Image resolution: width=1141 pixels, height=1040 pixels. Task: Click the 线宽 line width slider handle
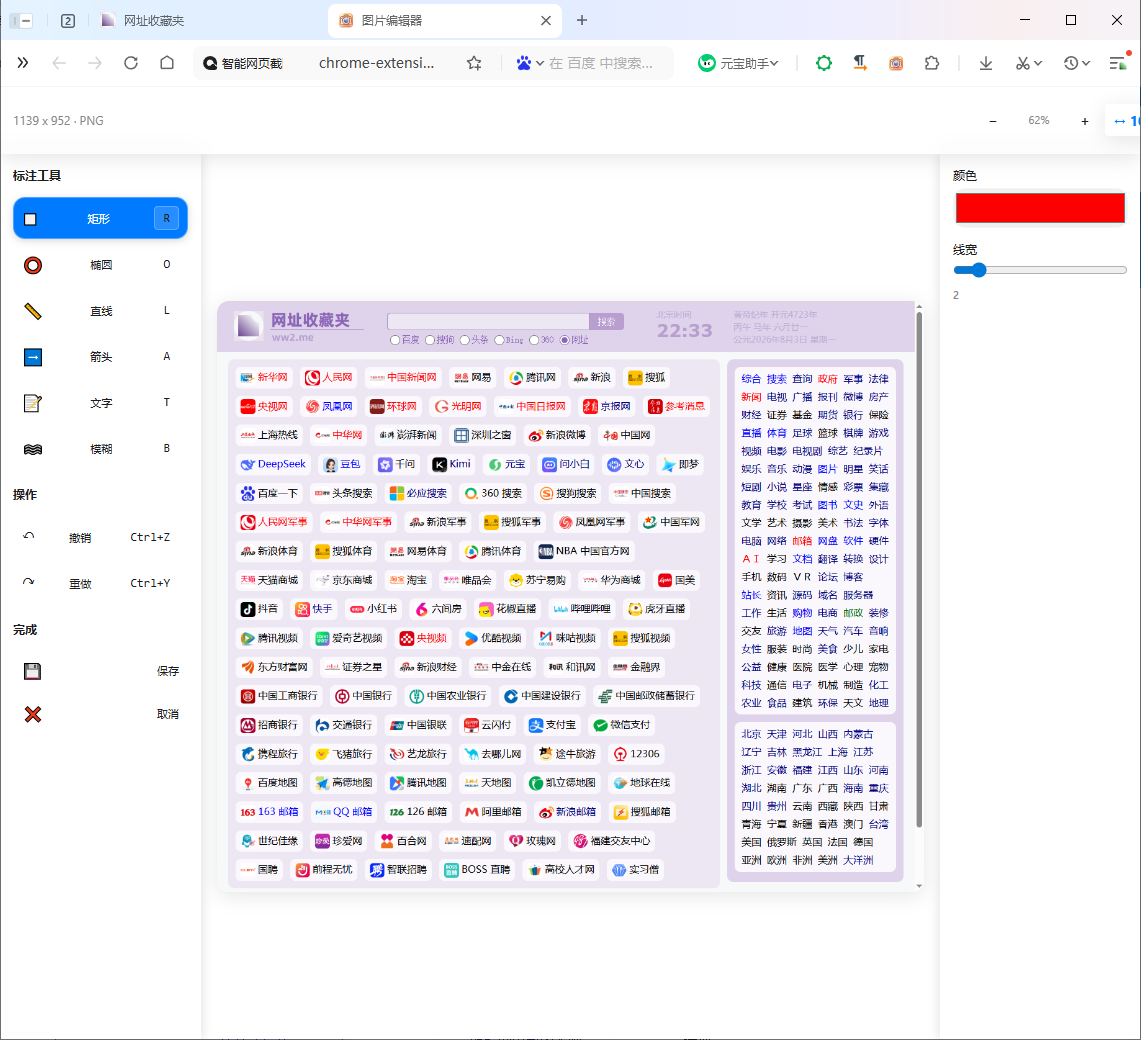click(x=979, y=270)
